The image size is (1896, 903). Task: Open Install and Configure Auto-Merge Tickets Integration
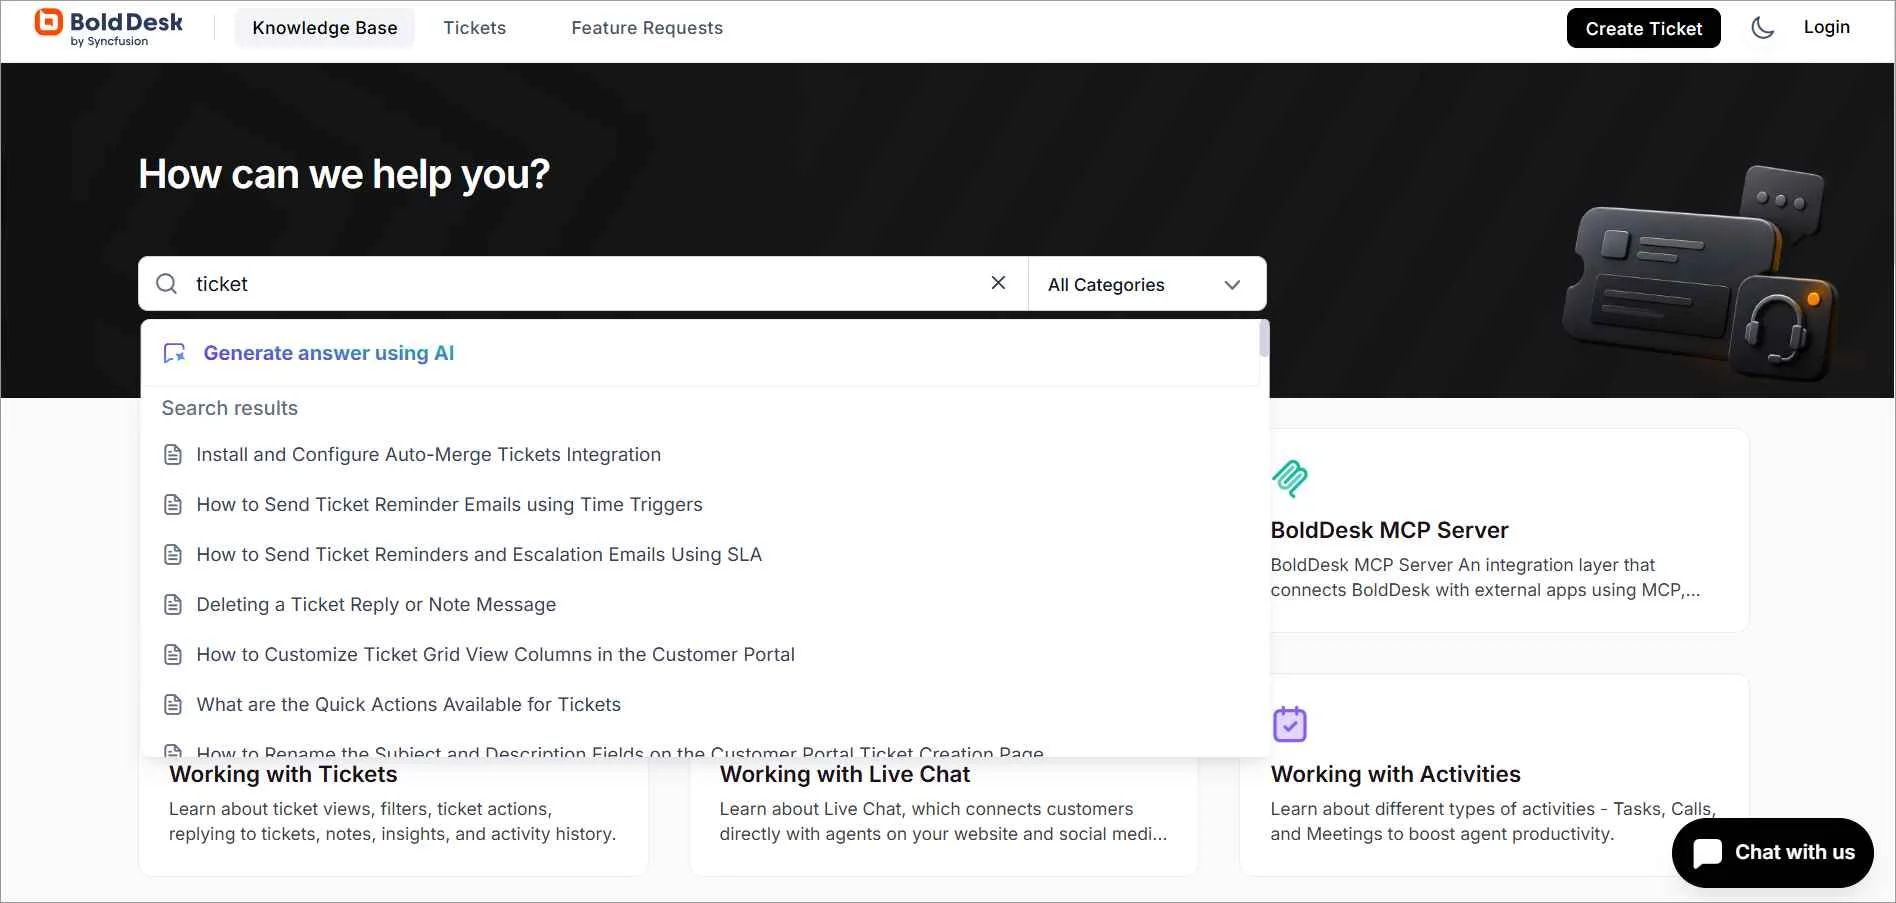428,455
